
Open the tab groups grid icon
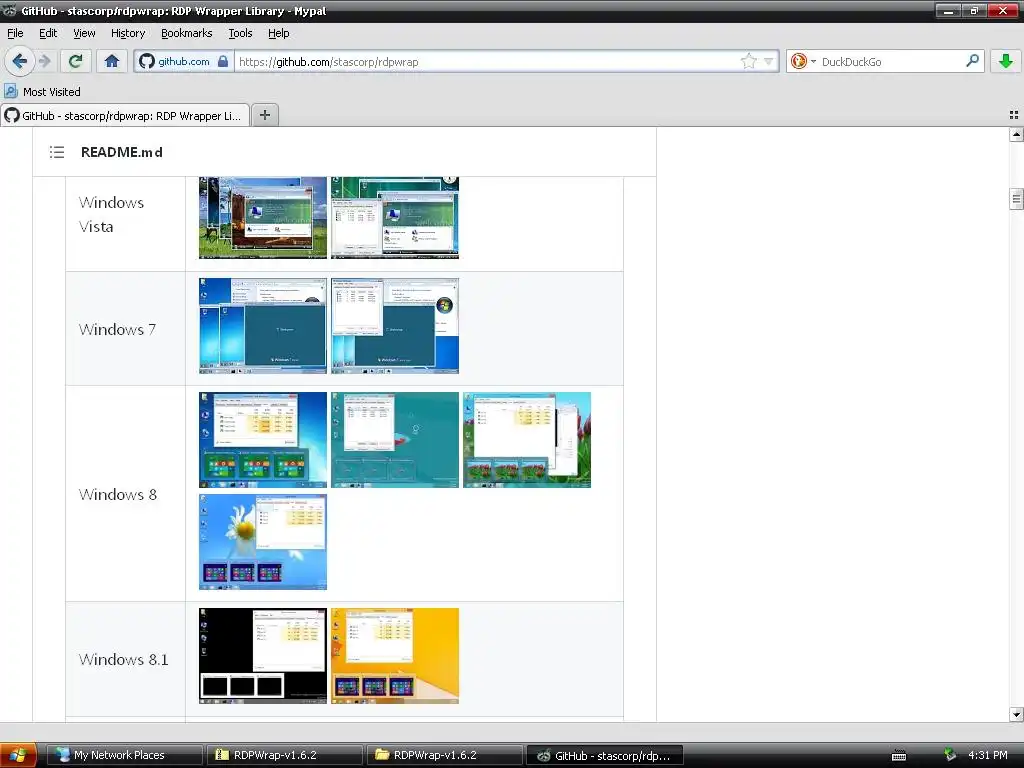tap(1014, 115)
